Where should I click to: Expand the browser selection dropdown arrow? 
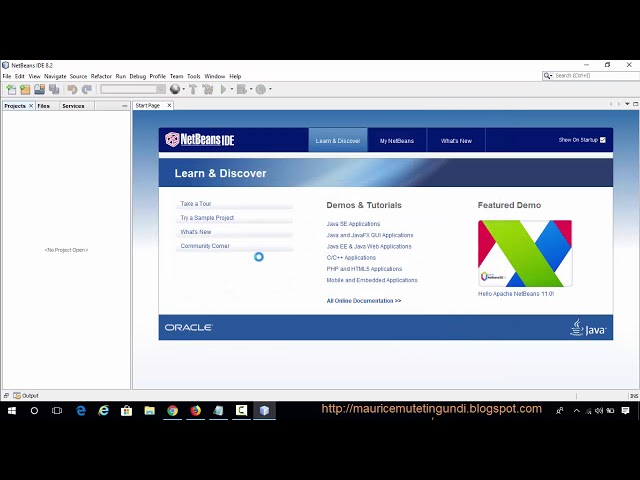tap(184, 89)
